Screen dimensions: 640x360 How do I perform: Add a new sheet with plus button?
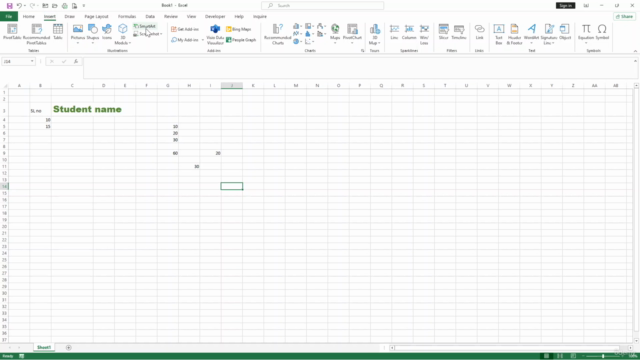69,348
